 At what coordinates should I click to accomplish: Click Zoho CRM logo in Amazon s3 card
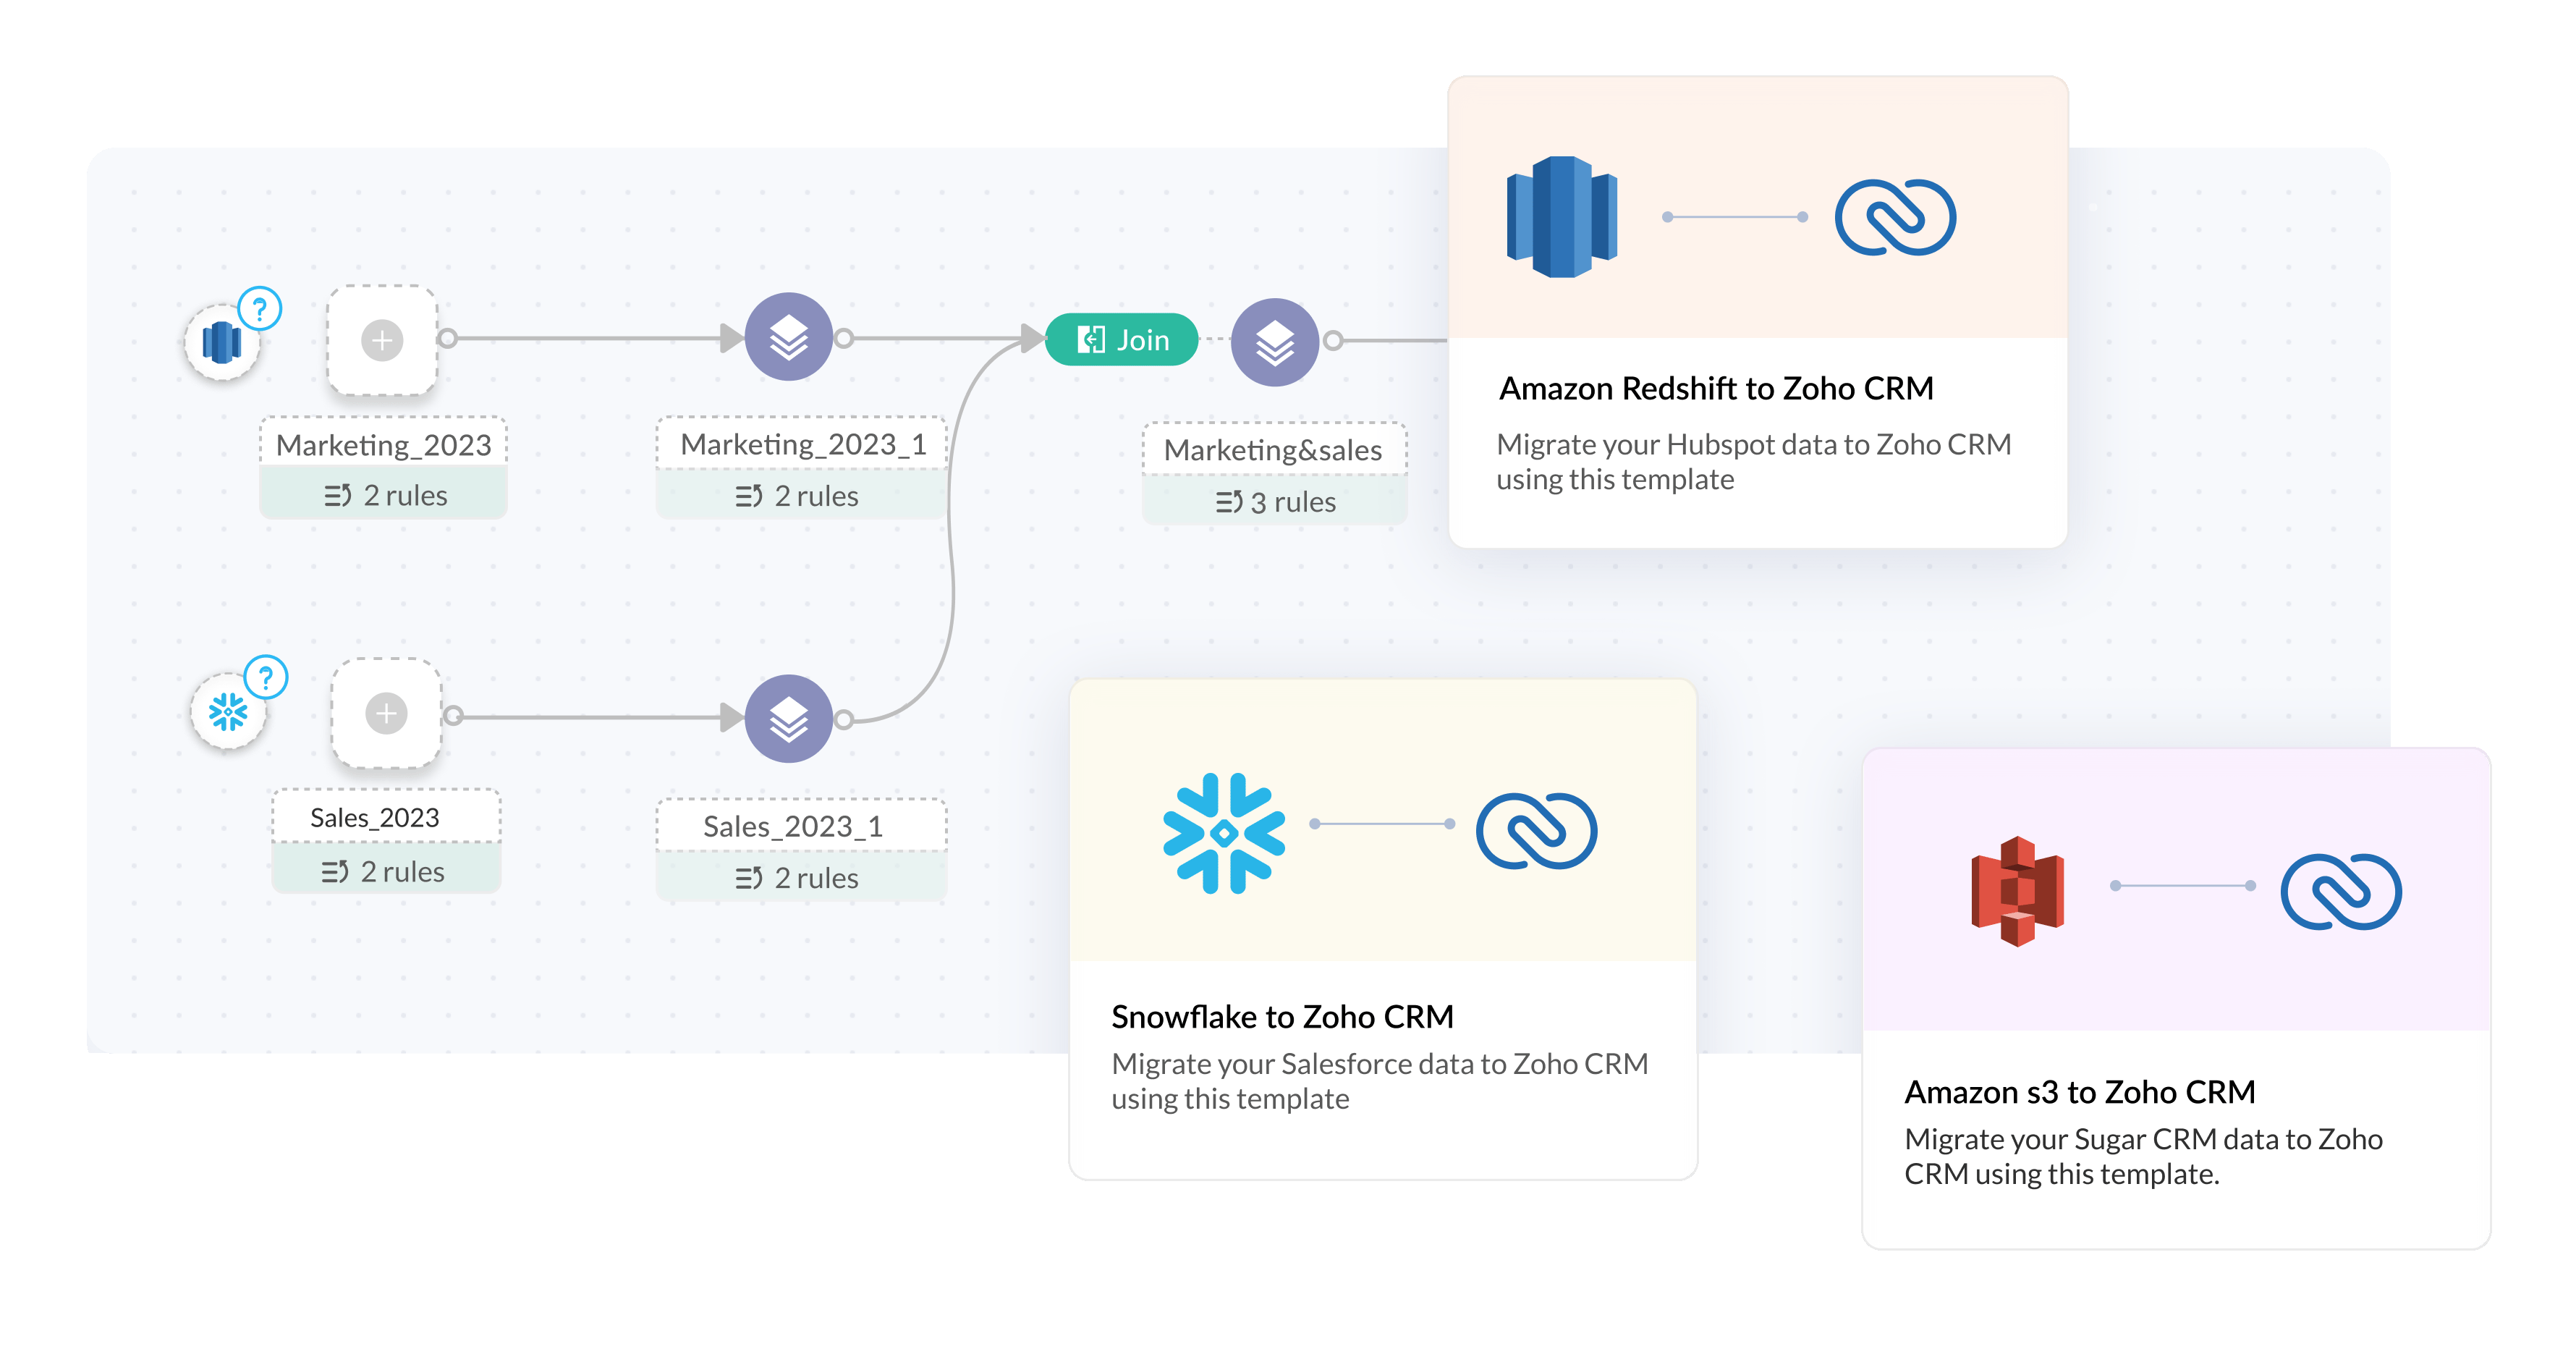pos(2341,892)
